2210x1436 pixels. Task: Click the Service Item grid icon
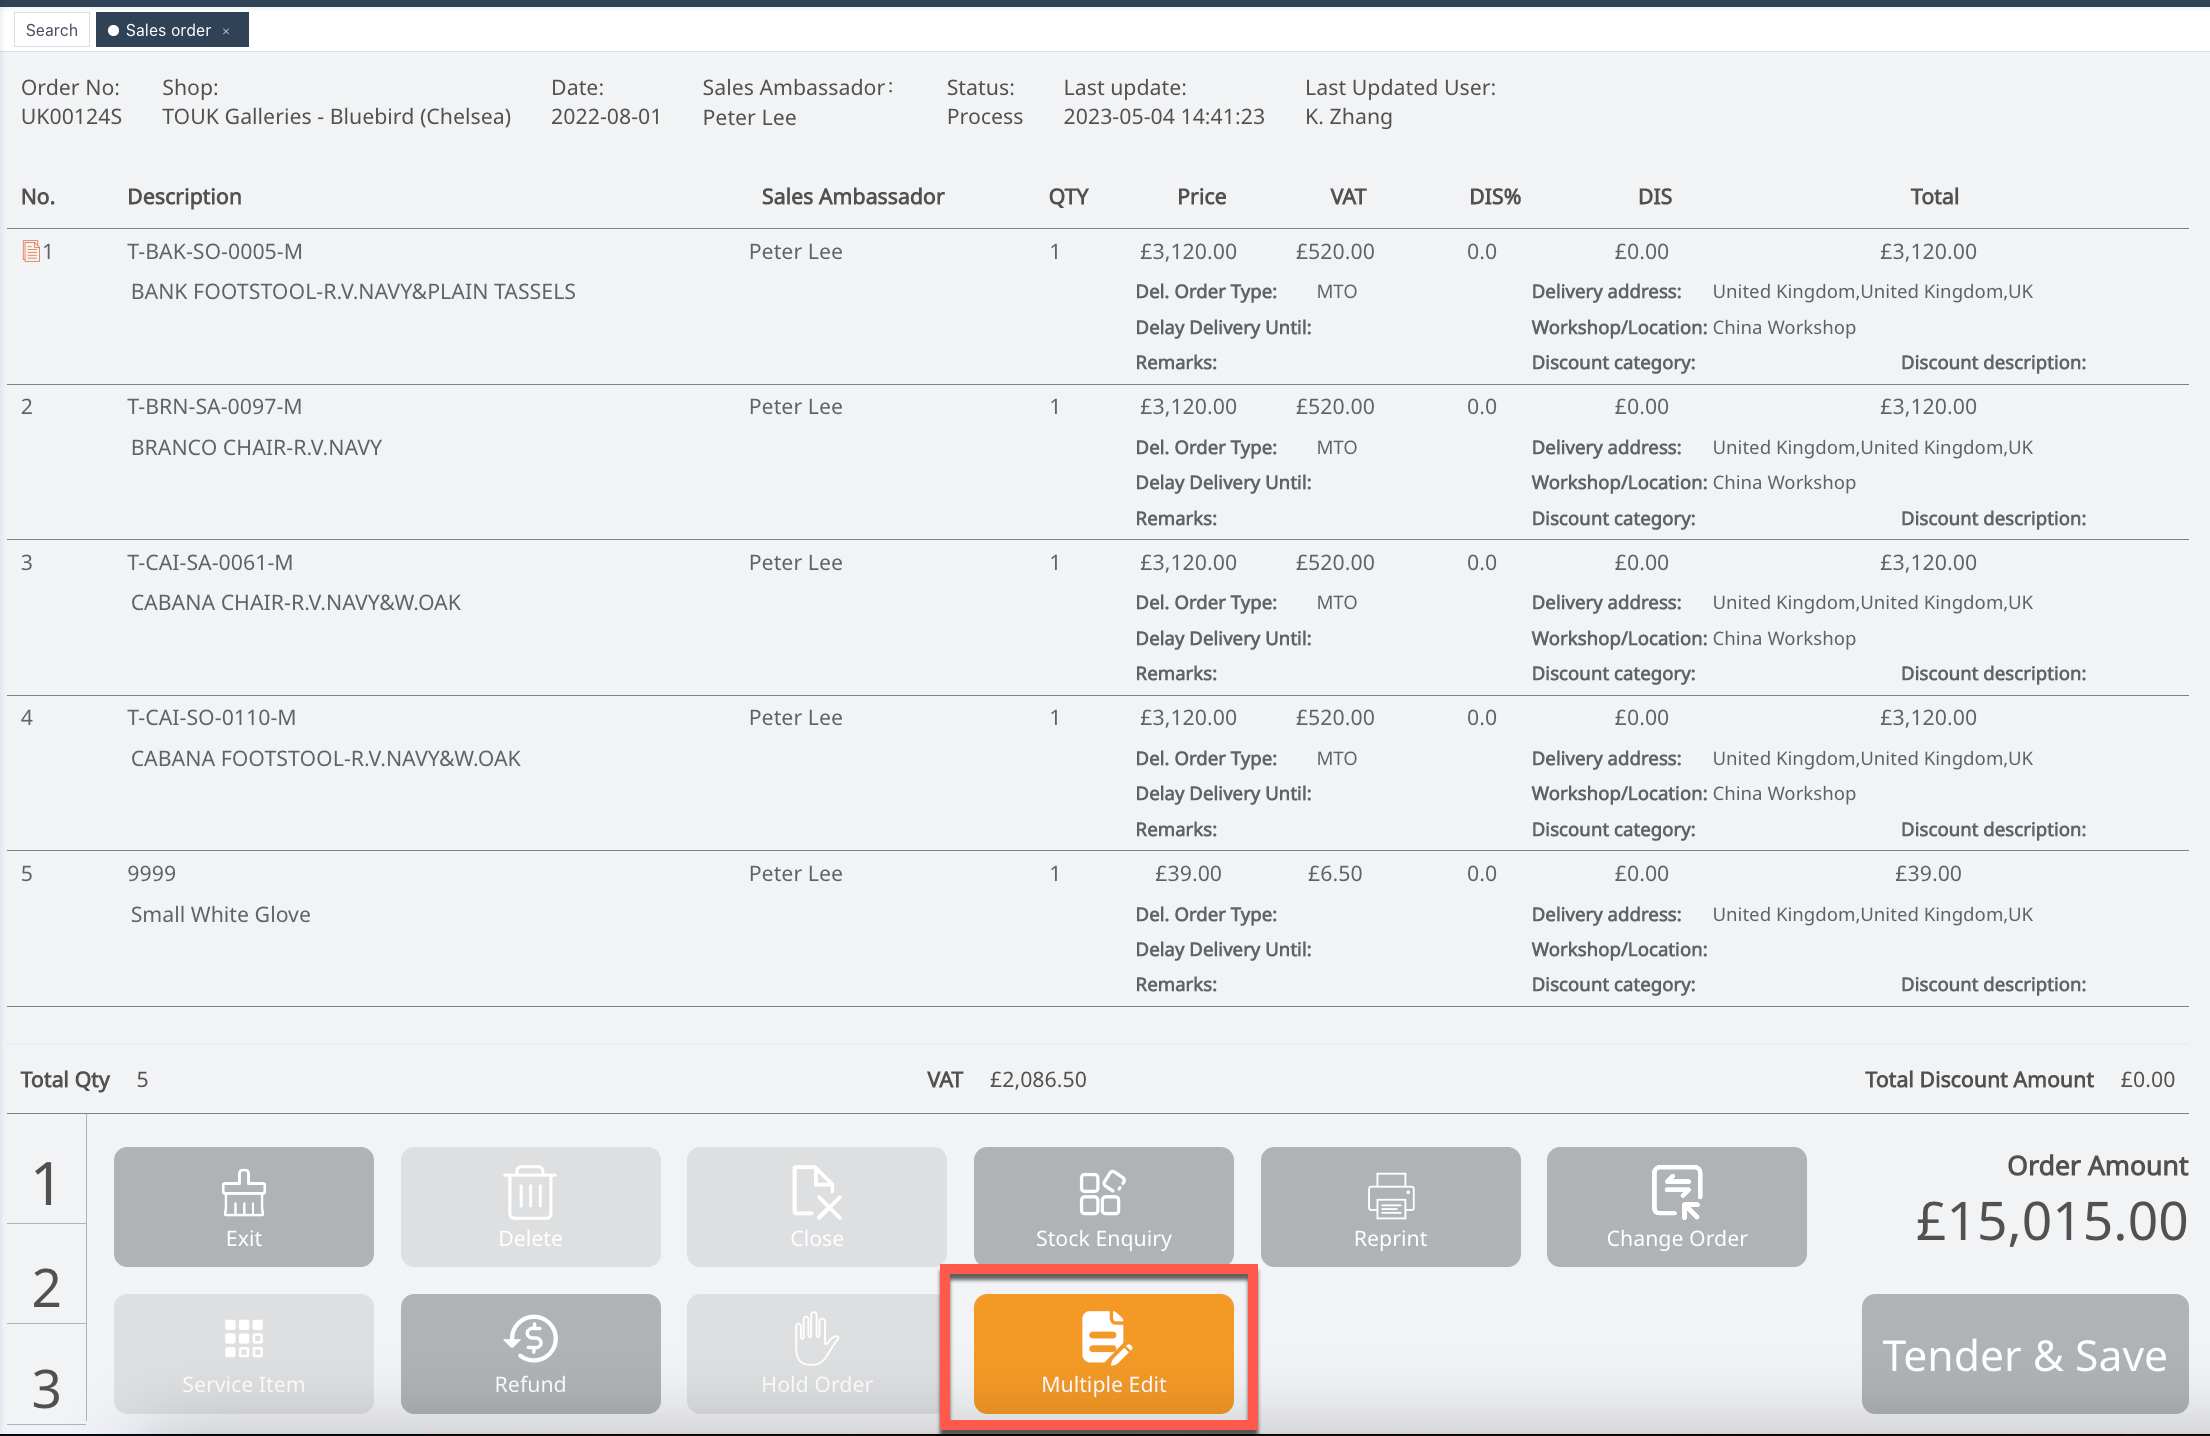(243, 1338)
